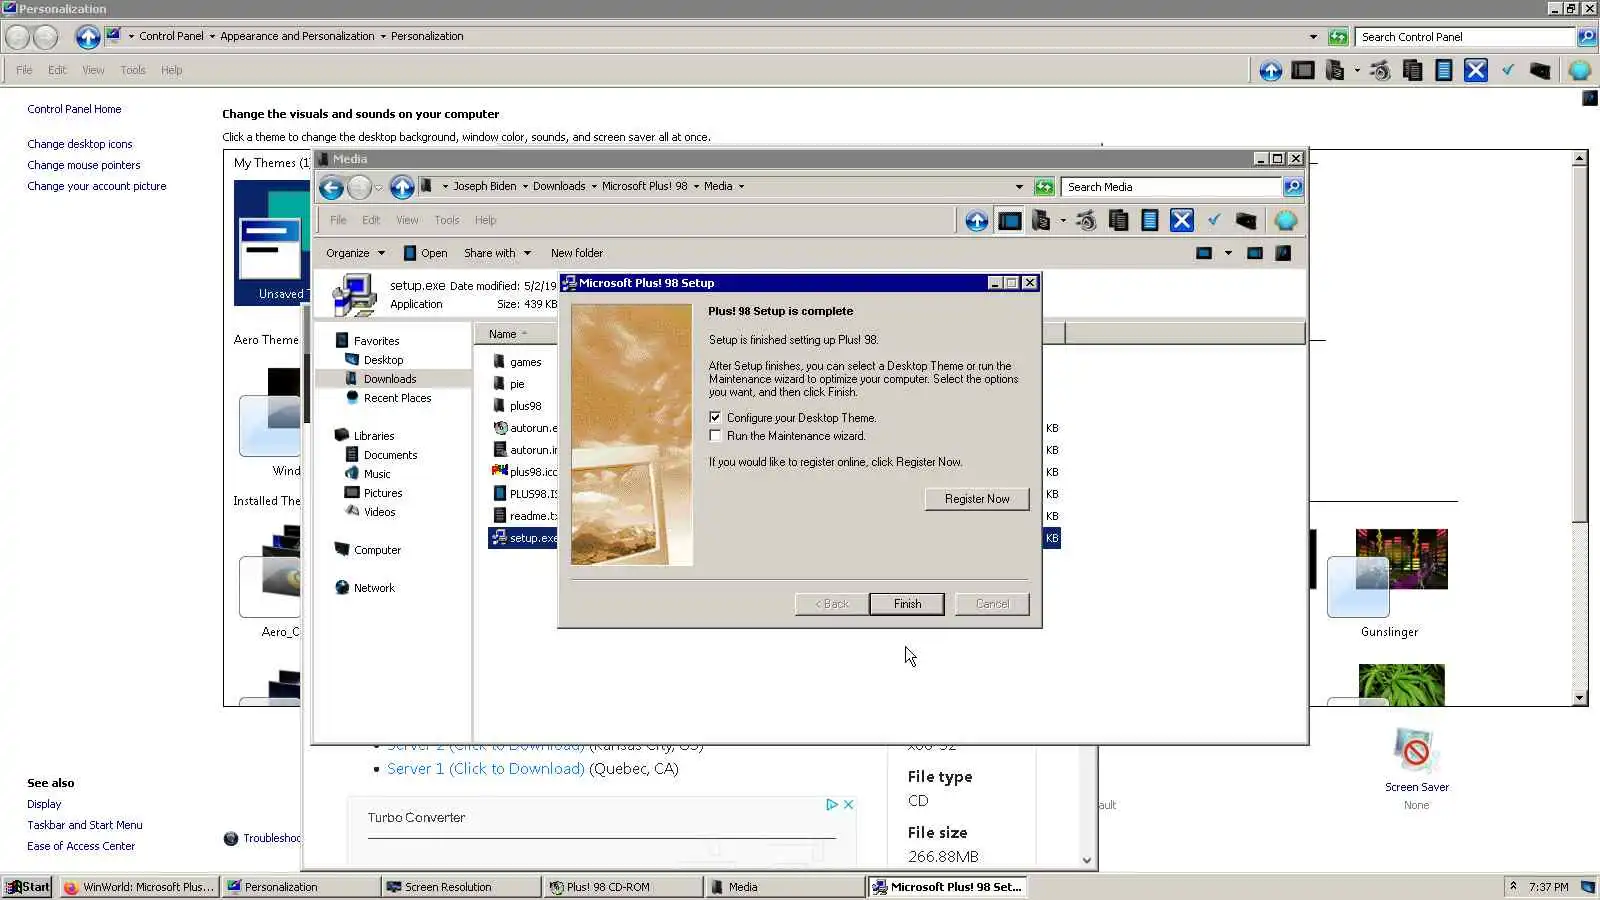Click the Up arrow in Personalization address bar
The image size is (1600, 900).
(x=88, y=37)
